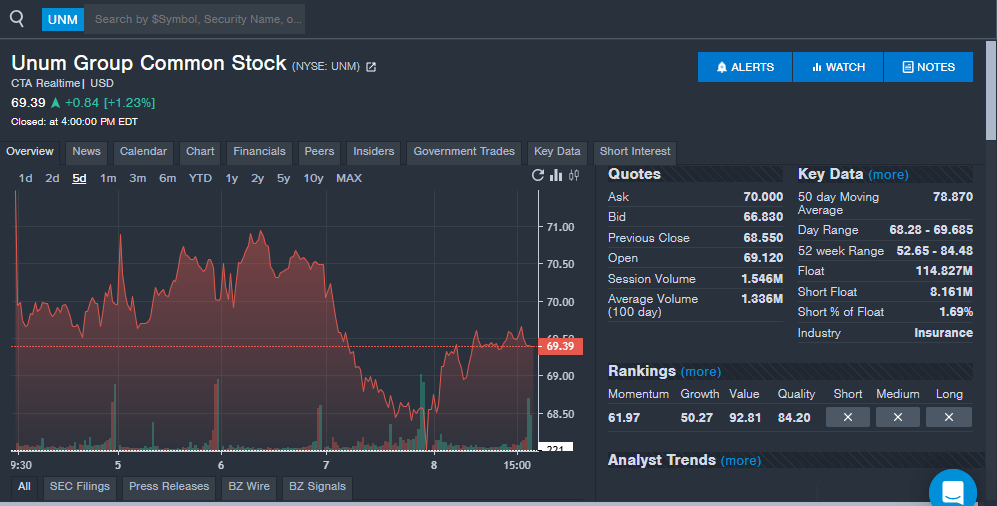Open the Government Trades tab

464,151
